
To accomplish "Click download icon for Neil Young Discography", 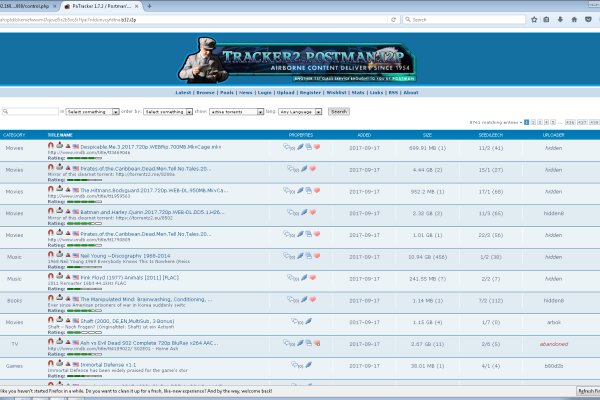I will 59,254.
